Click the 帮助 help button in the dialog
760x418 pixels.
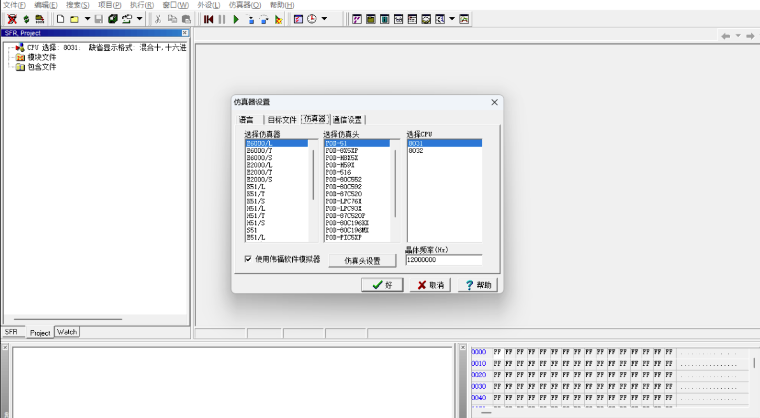pos(478,285)
